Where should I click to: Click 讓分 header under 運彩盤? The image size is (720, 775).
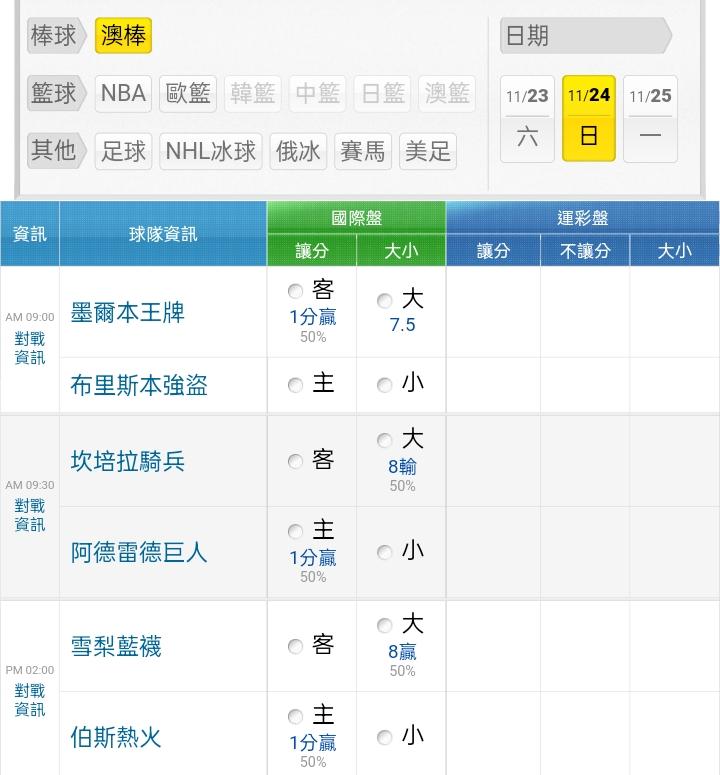click(493, 251)
